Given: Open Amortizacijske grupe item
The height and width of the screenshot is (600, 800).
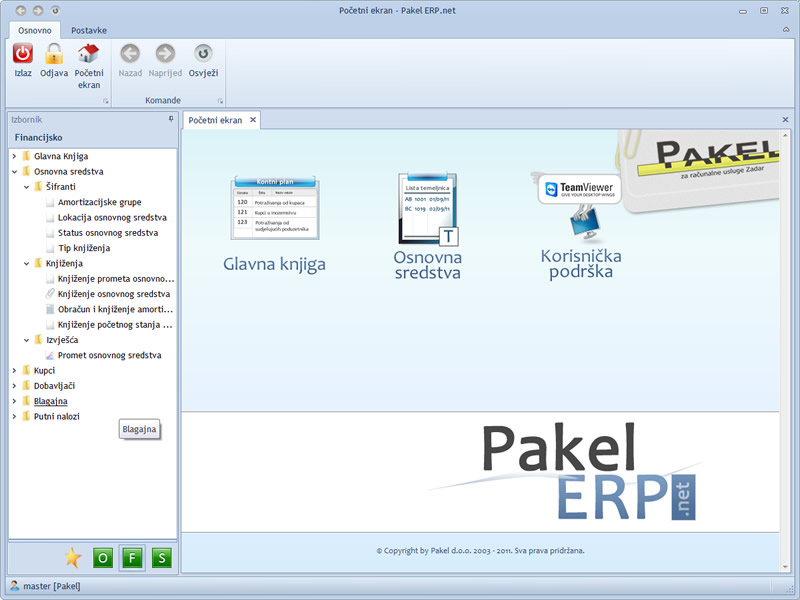Looking at the screenshot, I should (99, 202).
